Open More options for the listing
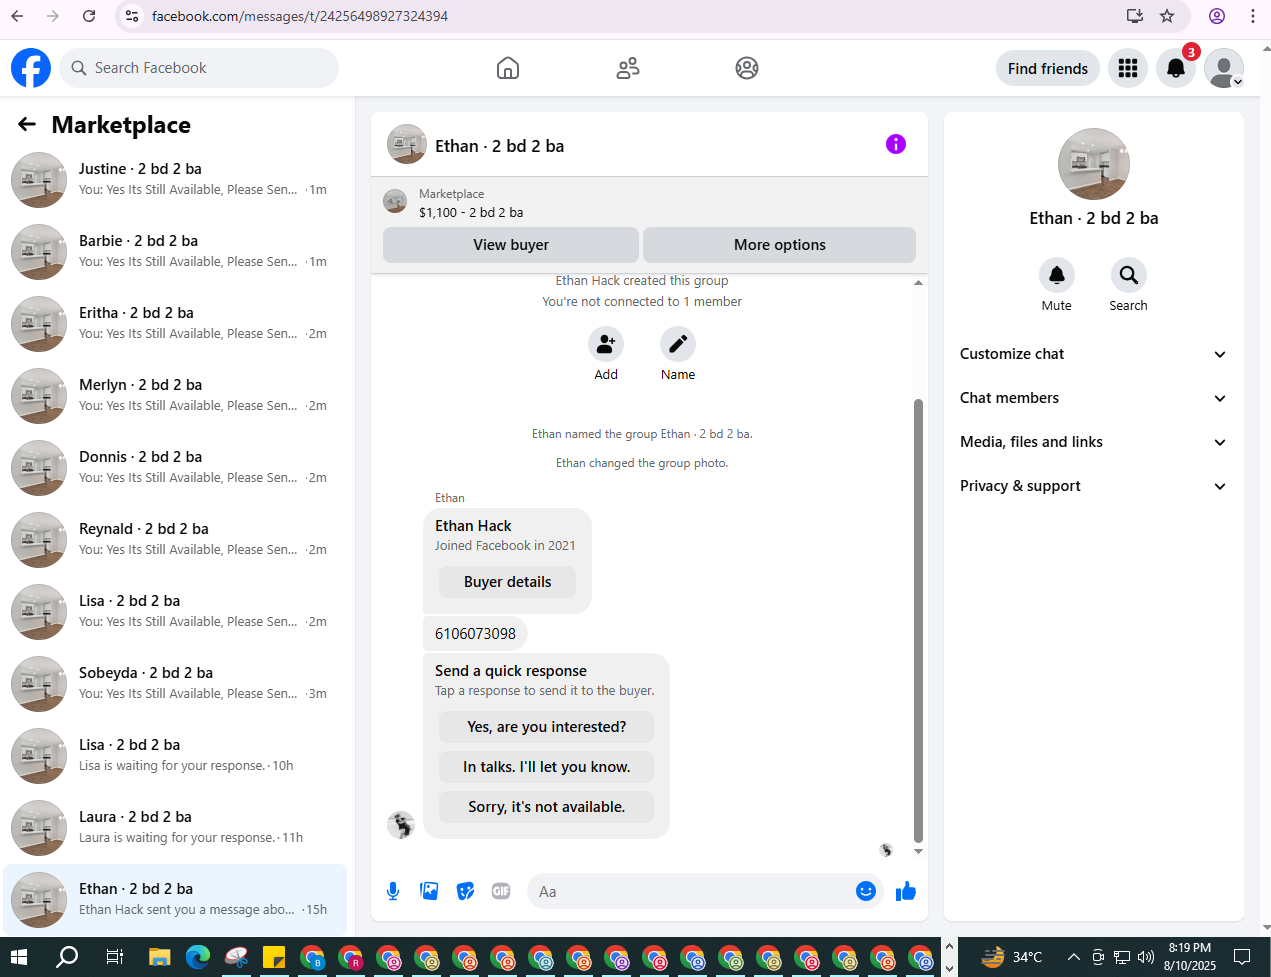 [x=780, y=245]
